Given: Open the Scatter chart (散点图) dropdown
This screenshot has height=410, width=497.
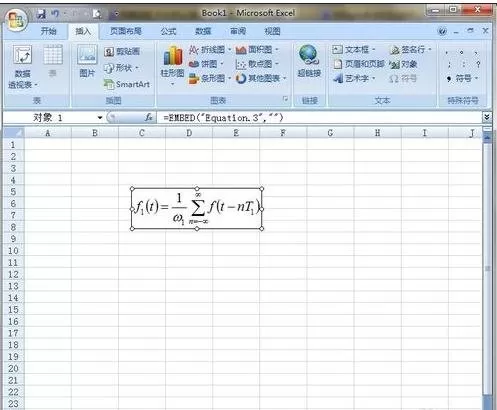Looking at the screenshot, I should [257, 64].
